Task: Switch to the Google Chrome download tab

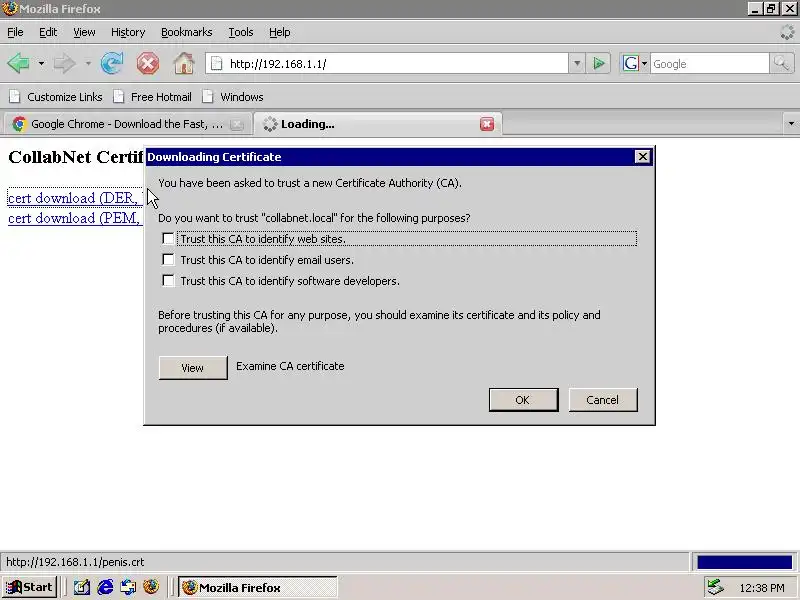Action: click(128, 124)
